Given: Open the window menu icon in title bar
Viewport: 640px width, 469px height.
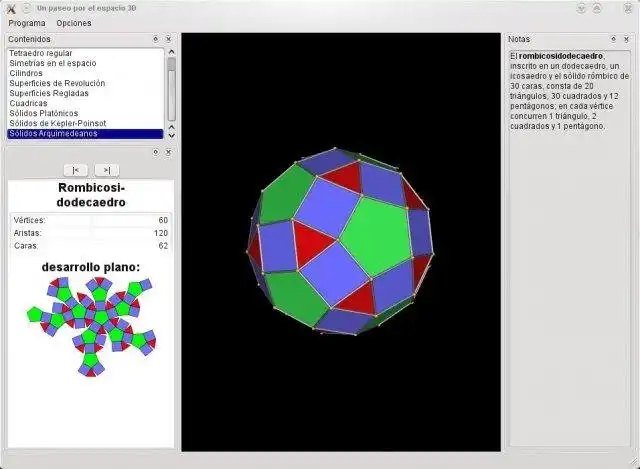Looking at the screenshot, I should point(11,8).
